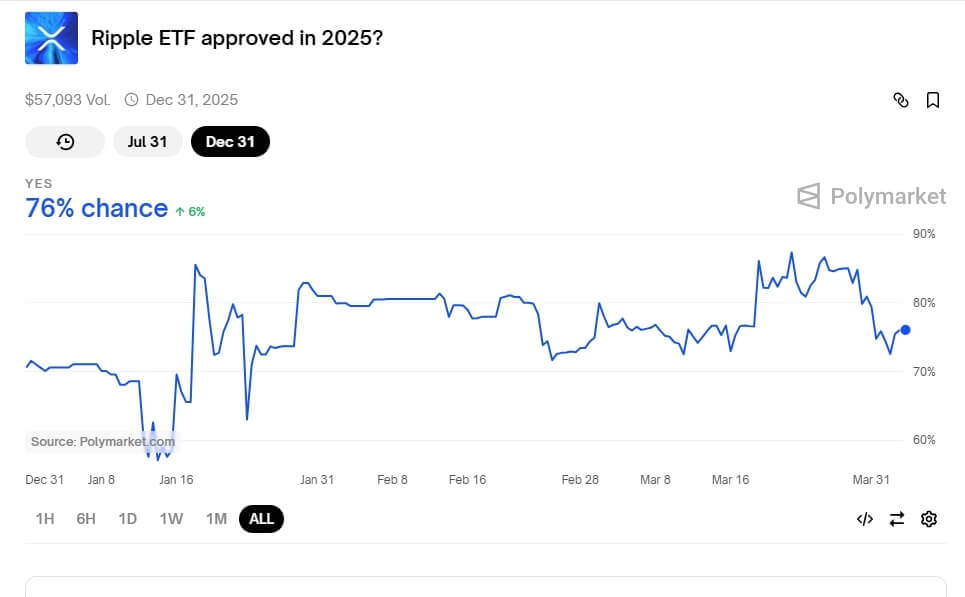Image resolution: width=965 pixels, height=597 pixels.
Task: Switch chart range to 1H
Action: [45, 518]
